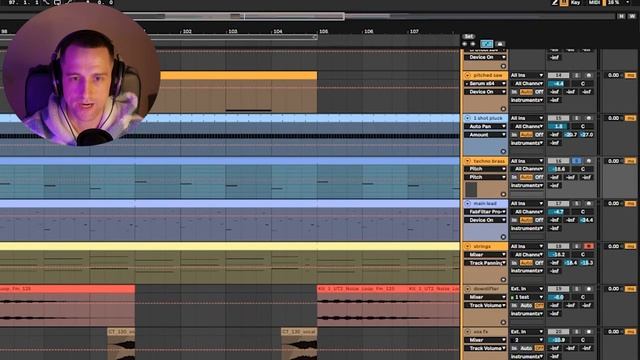Add automation lane on downlifter track
This screenshot has height=360, width=640.
tap(503, 322)
